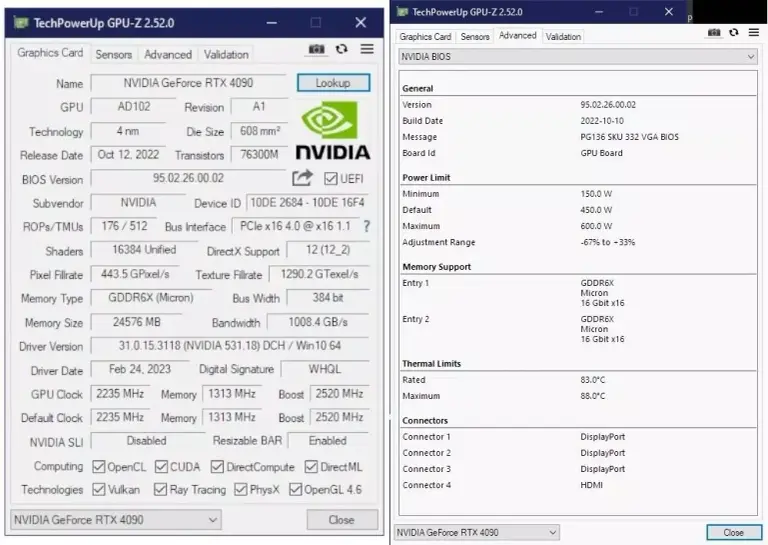This screenshot has width=768, height=545.
Task: Click the Texture Fillrate value 1290.2 GTexel/s
Action: 319,274
